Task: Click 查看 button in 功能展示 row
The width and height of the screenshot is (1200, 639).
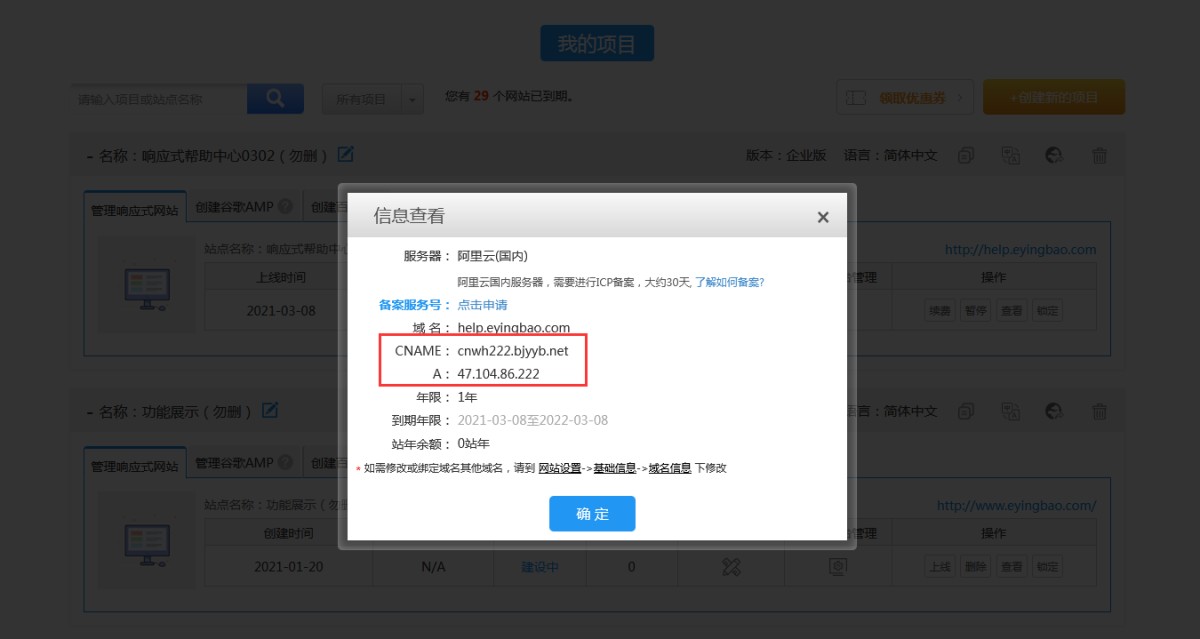Action: [x=1011, y=567]
